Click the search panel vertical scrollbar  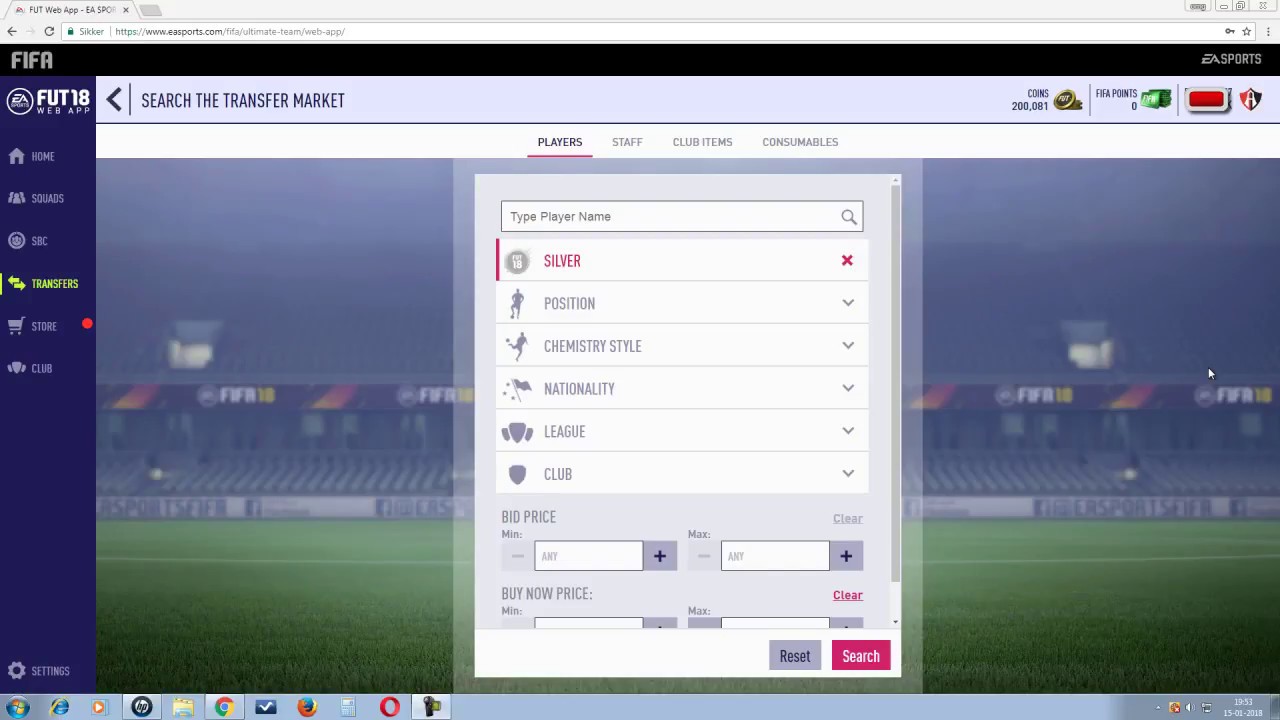pos(895,385)
